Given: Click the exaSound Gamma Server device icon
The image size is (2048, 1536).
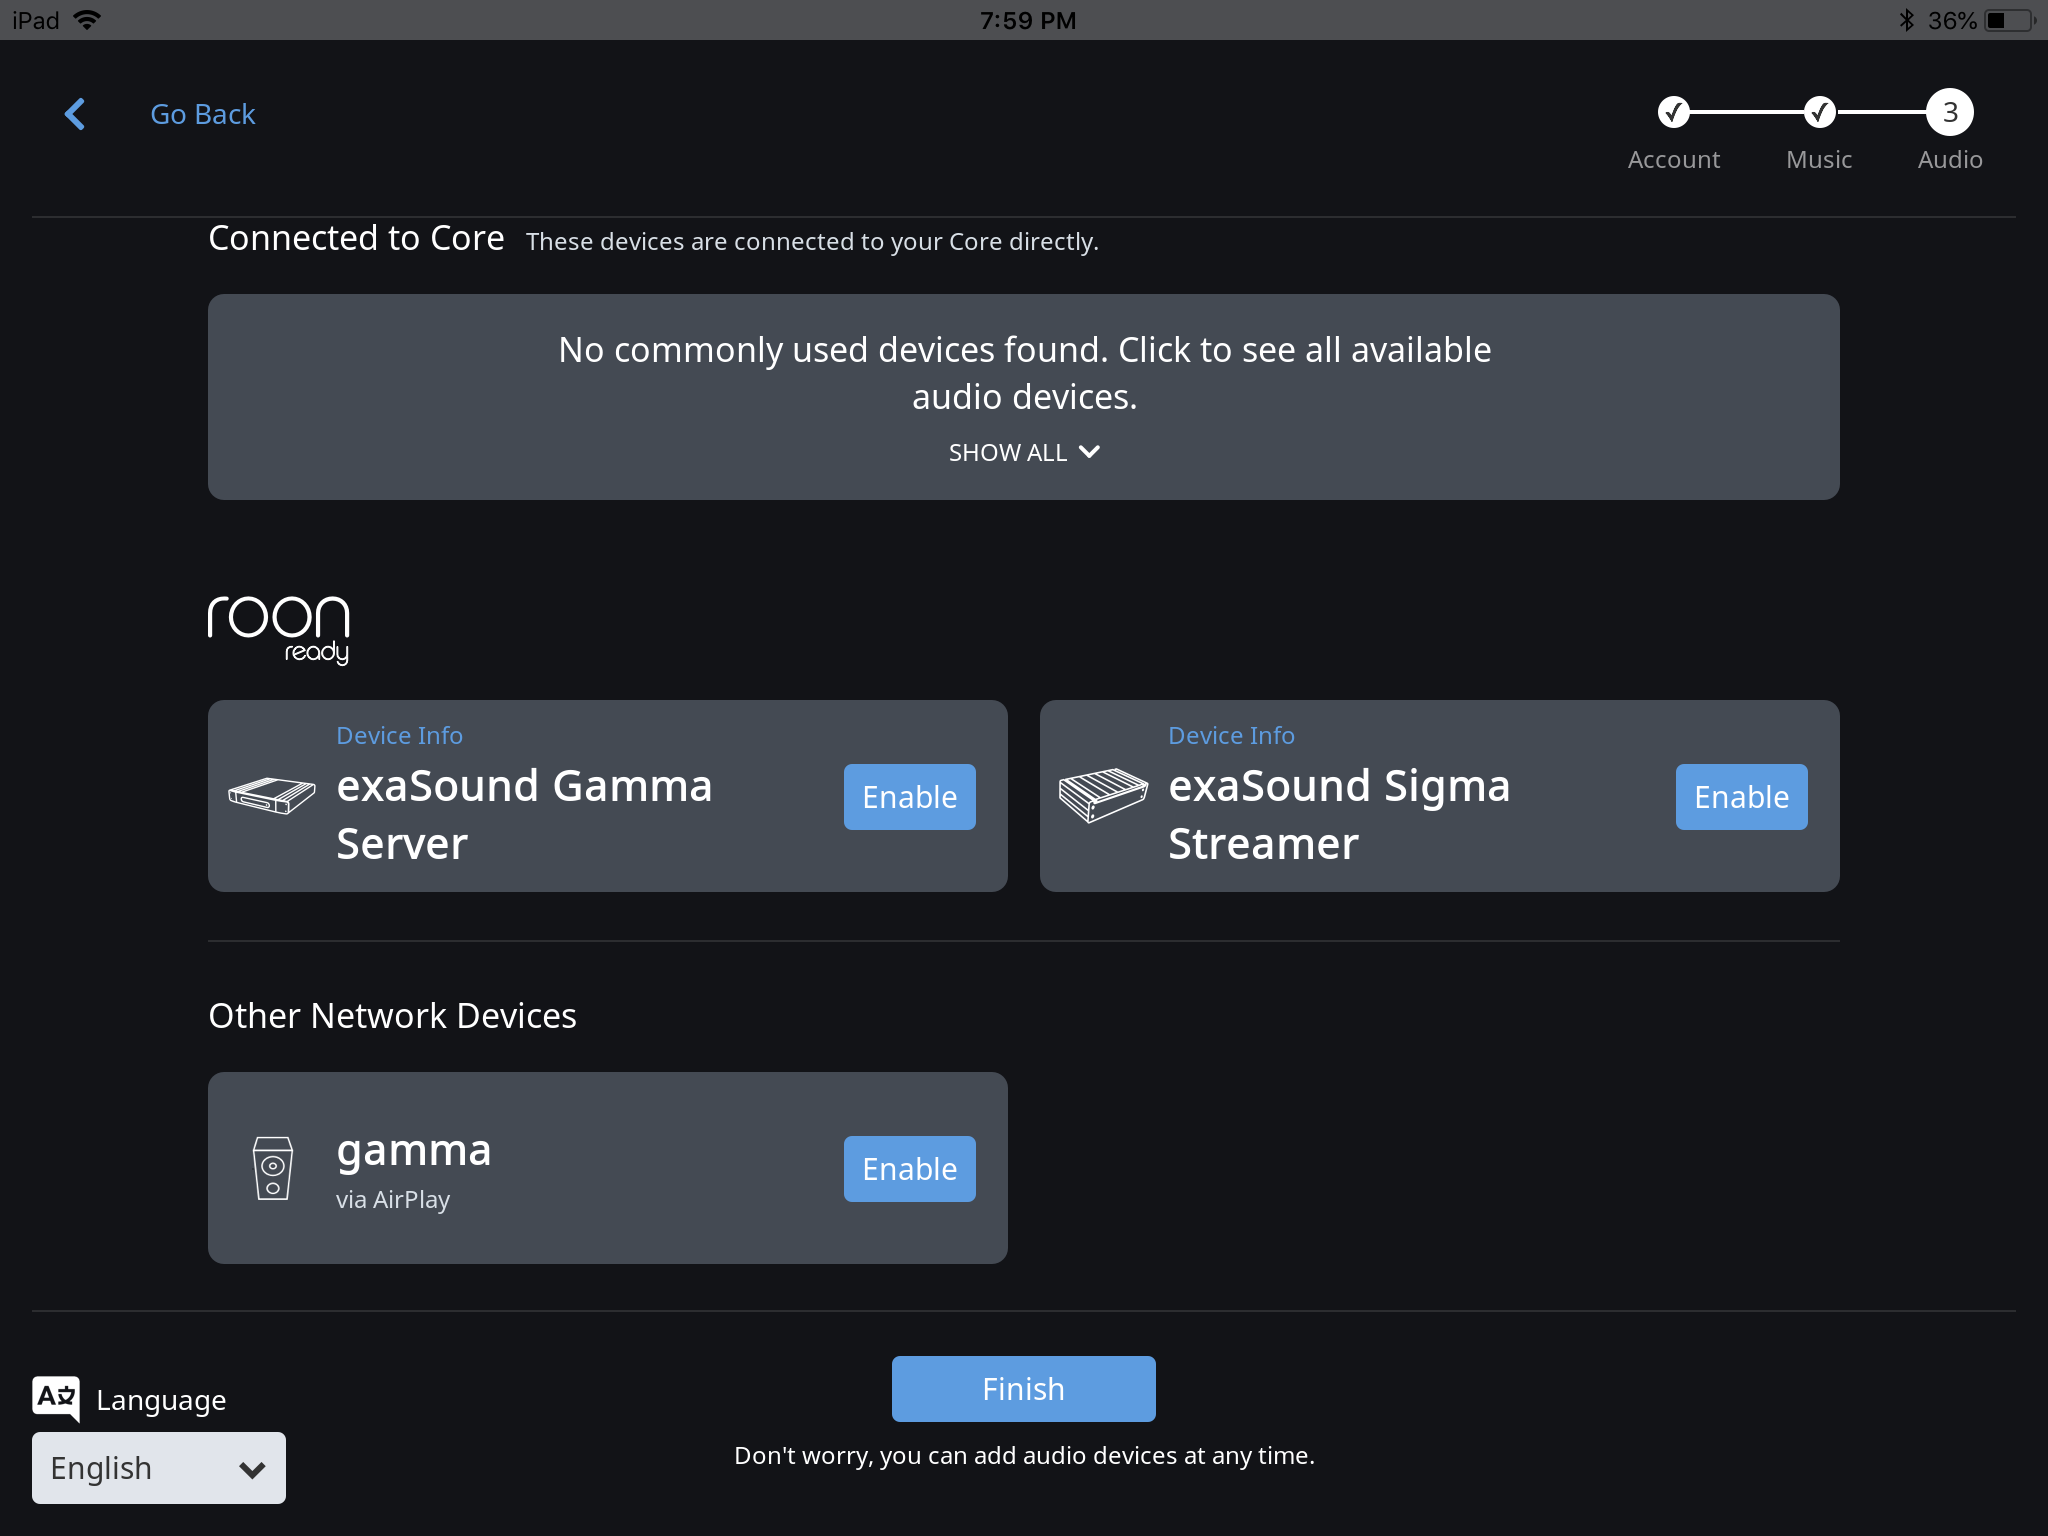Looking at the screenshot, I should click(272, 796).
